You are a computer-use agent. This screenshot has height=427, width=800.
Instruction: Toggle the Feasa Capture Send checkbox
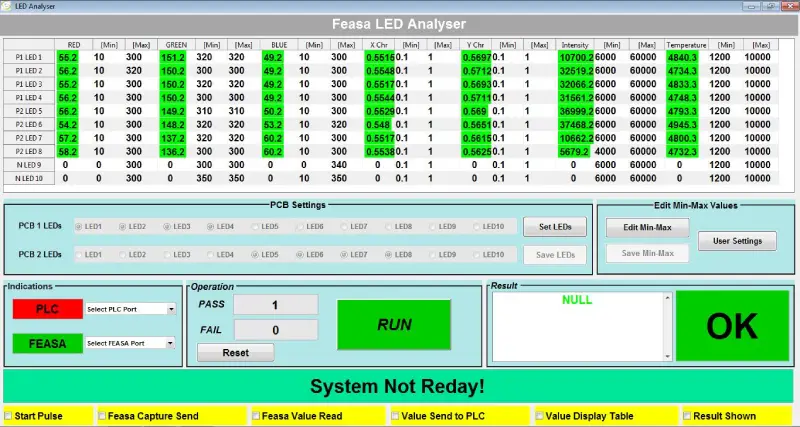[102, 416]
